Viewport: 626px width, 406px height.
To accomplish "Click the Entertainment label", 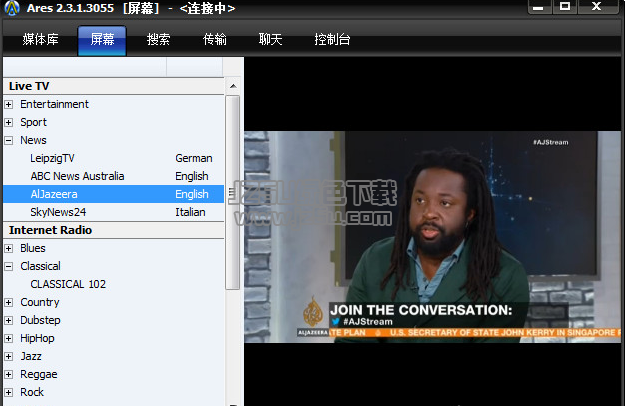I will pos(54,104).
